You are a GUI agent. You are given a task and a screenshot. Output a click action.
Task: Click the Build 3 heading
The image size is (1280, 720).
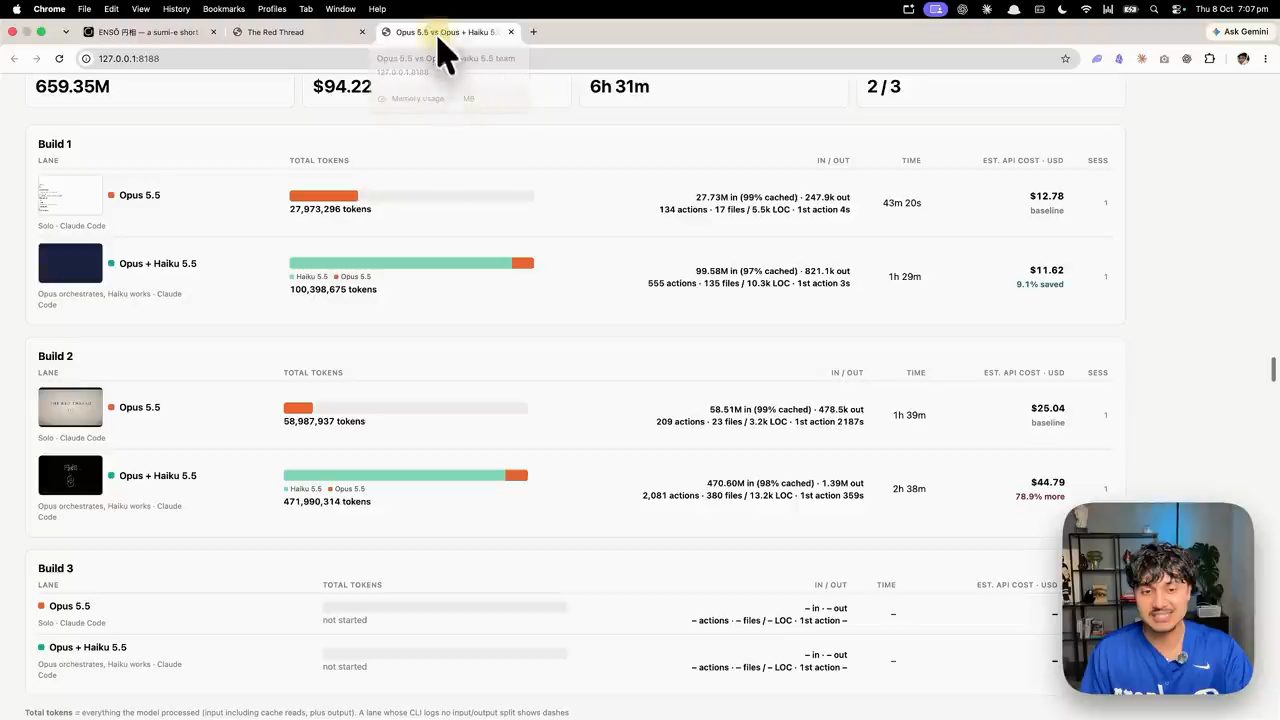[x=56, y=568]
